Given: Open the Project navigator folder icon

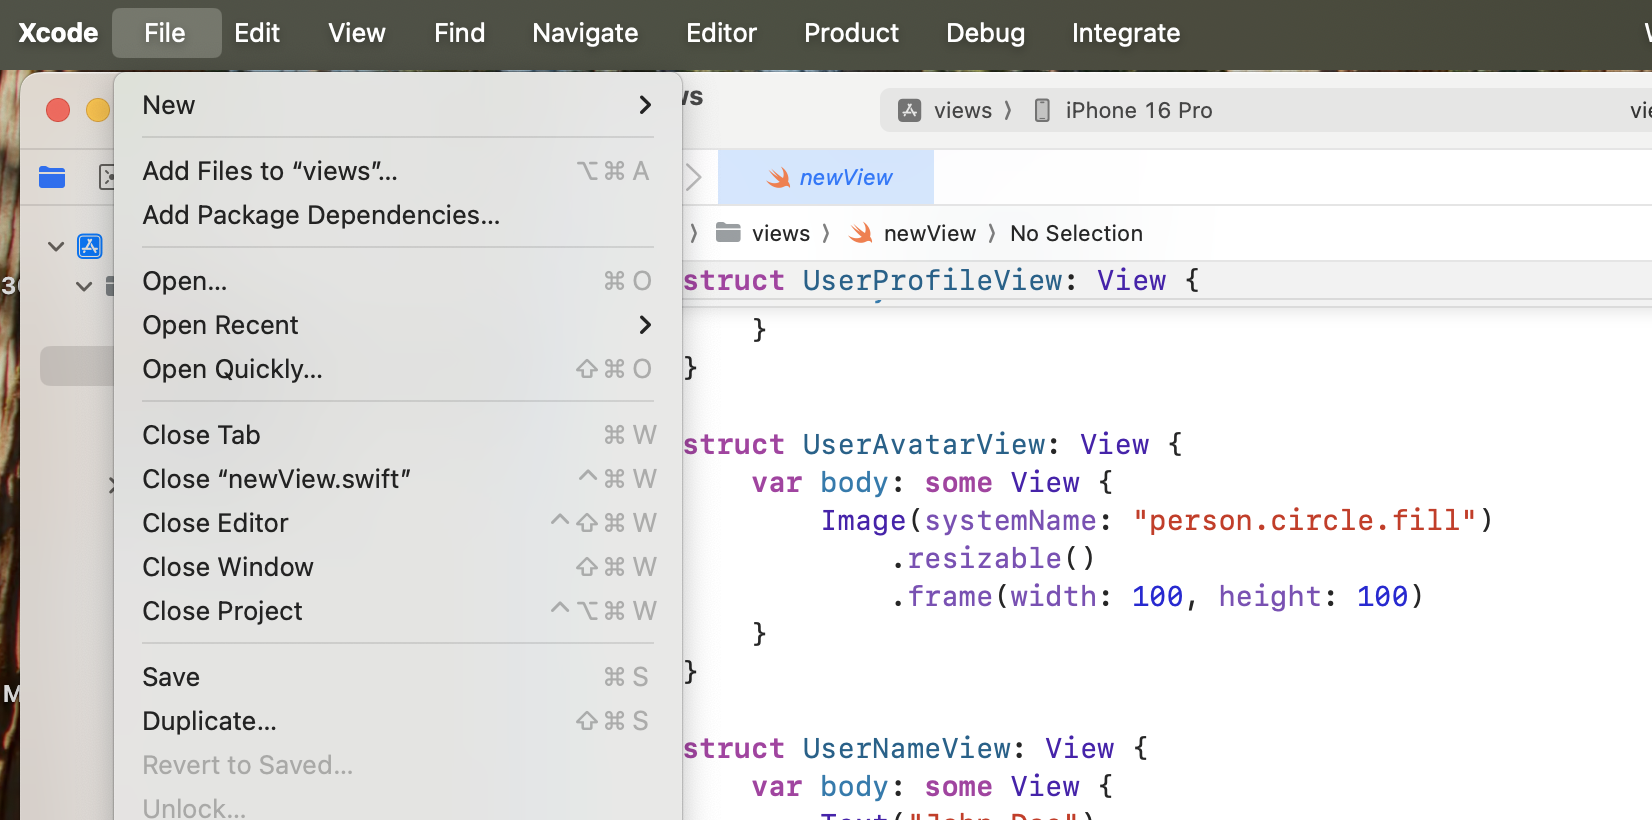Looking at the screenshot, I should point(52,177).
